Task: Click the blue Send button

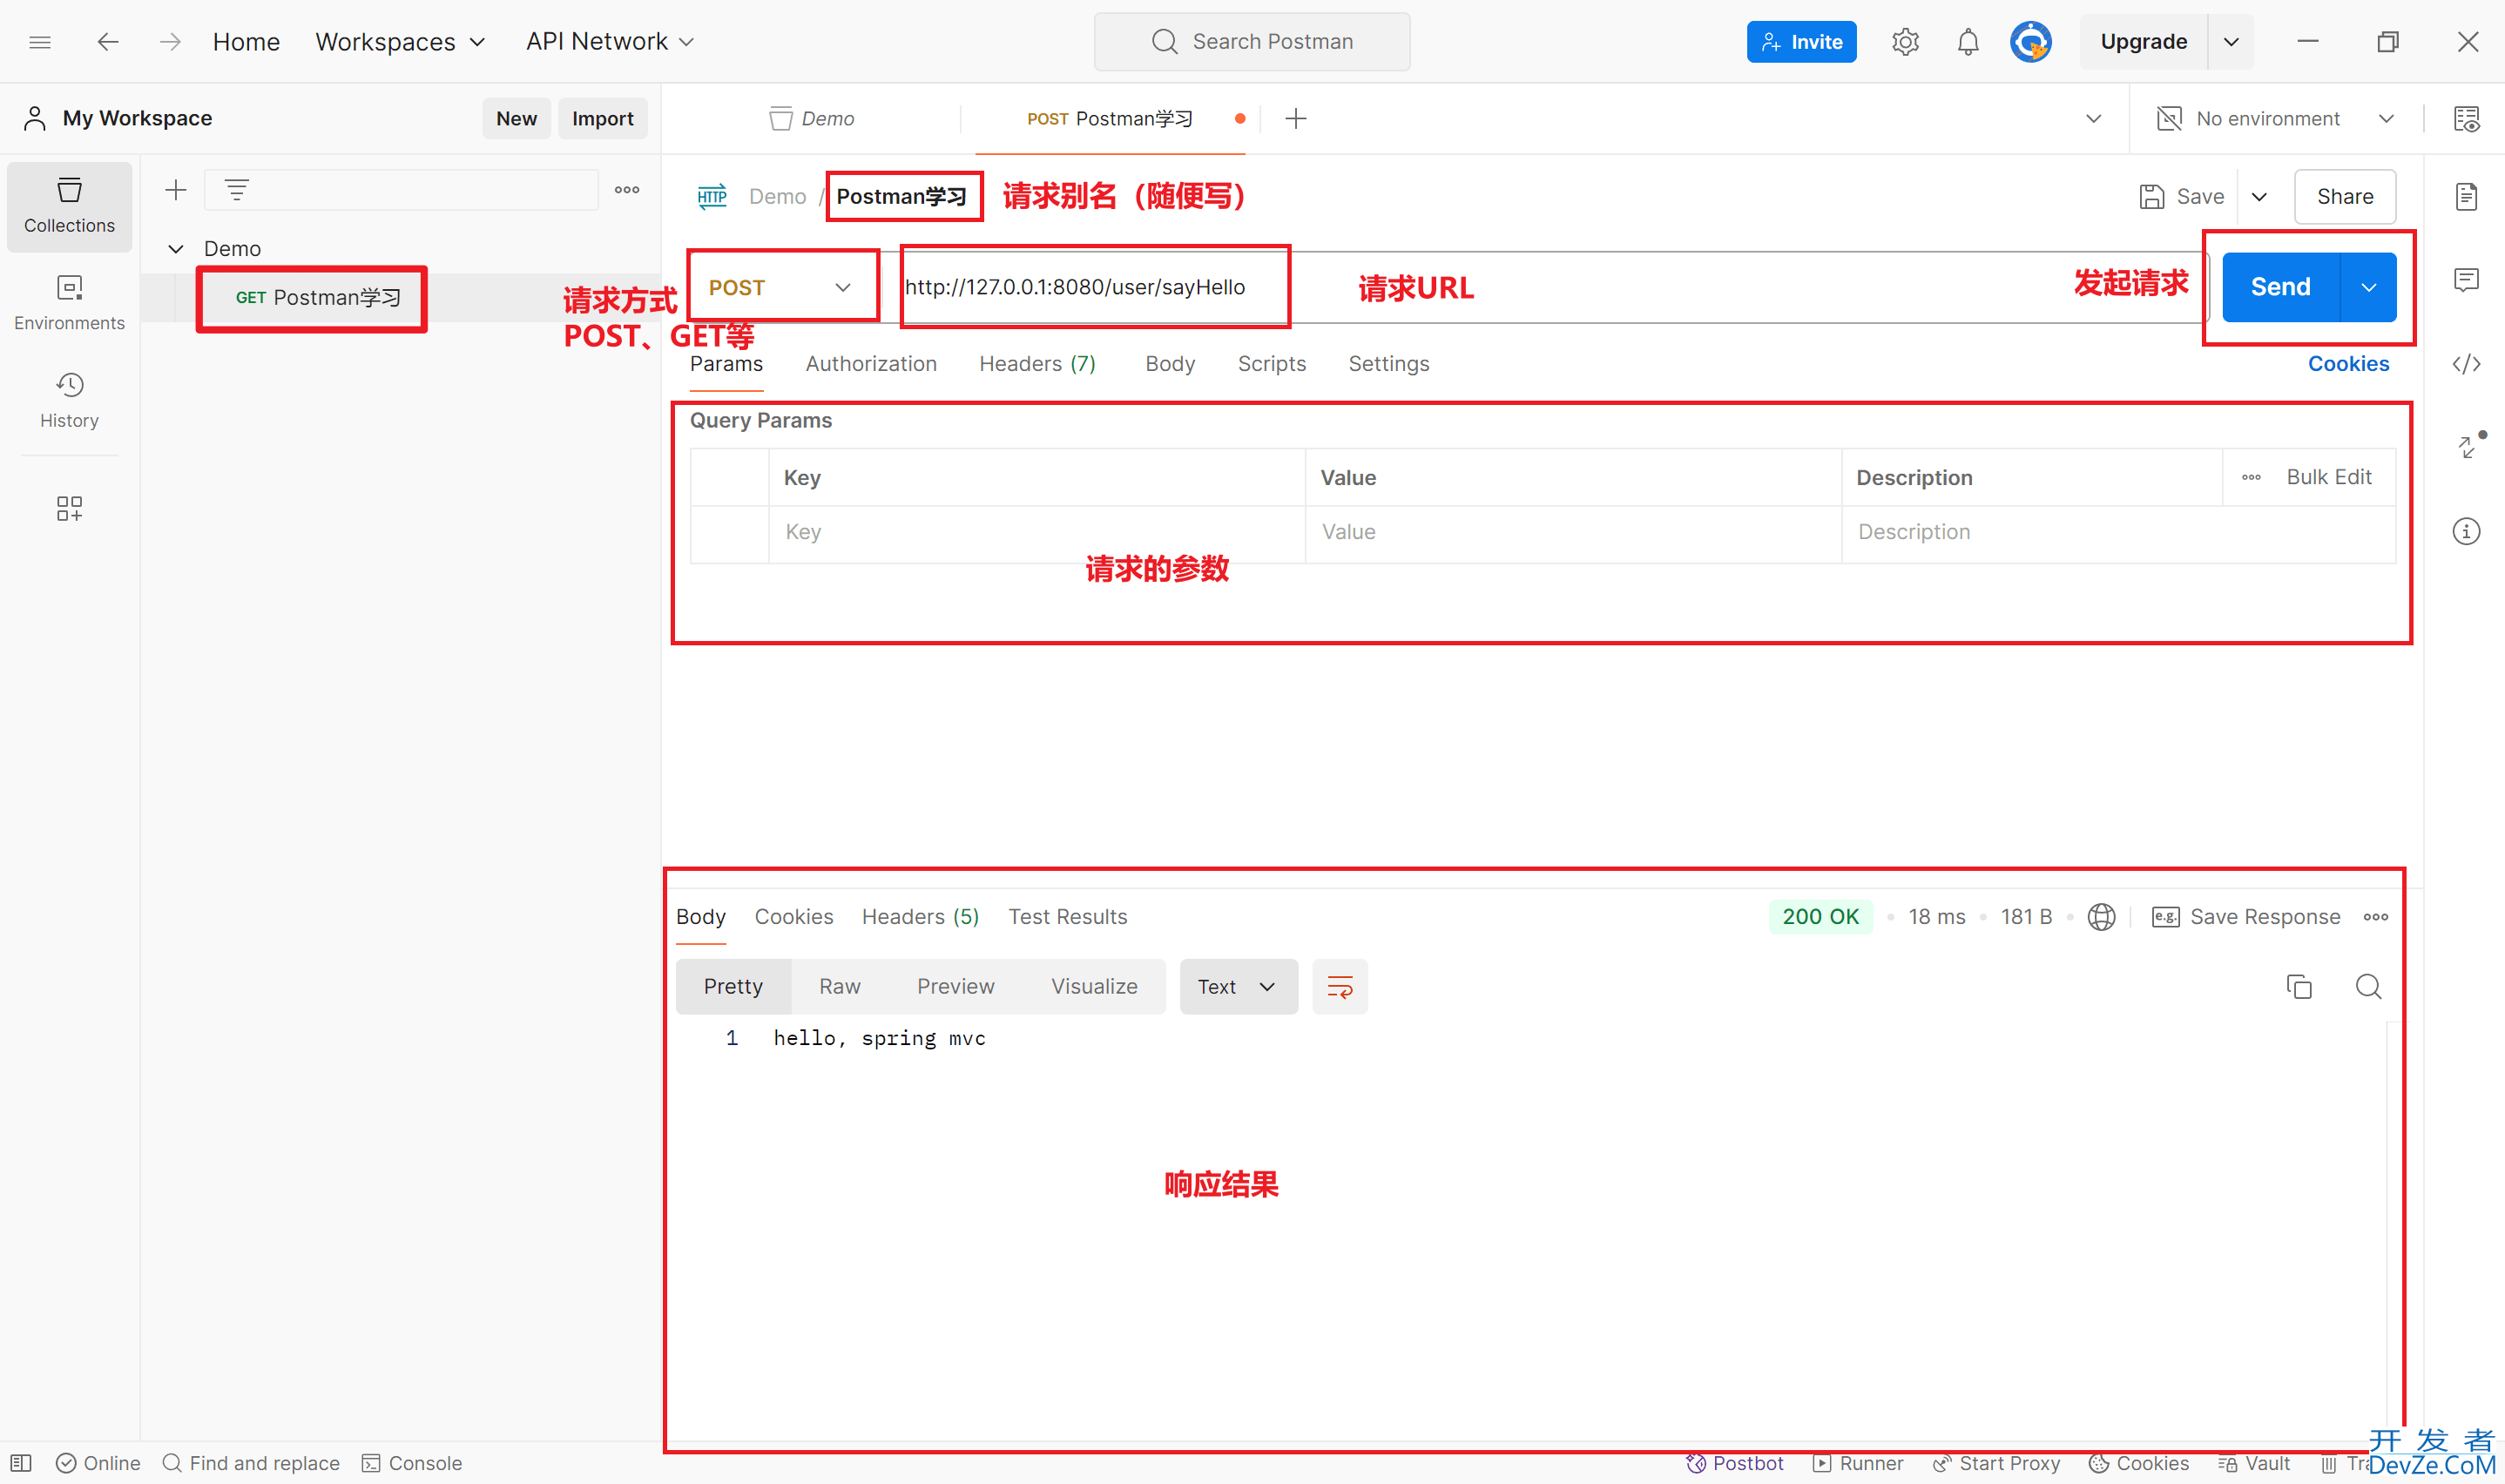Action: [x=2280, y=288]
